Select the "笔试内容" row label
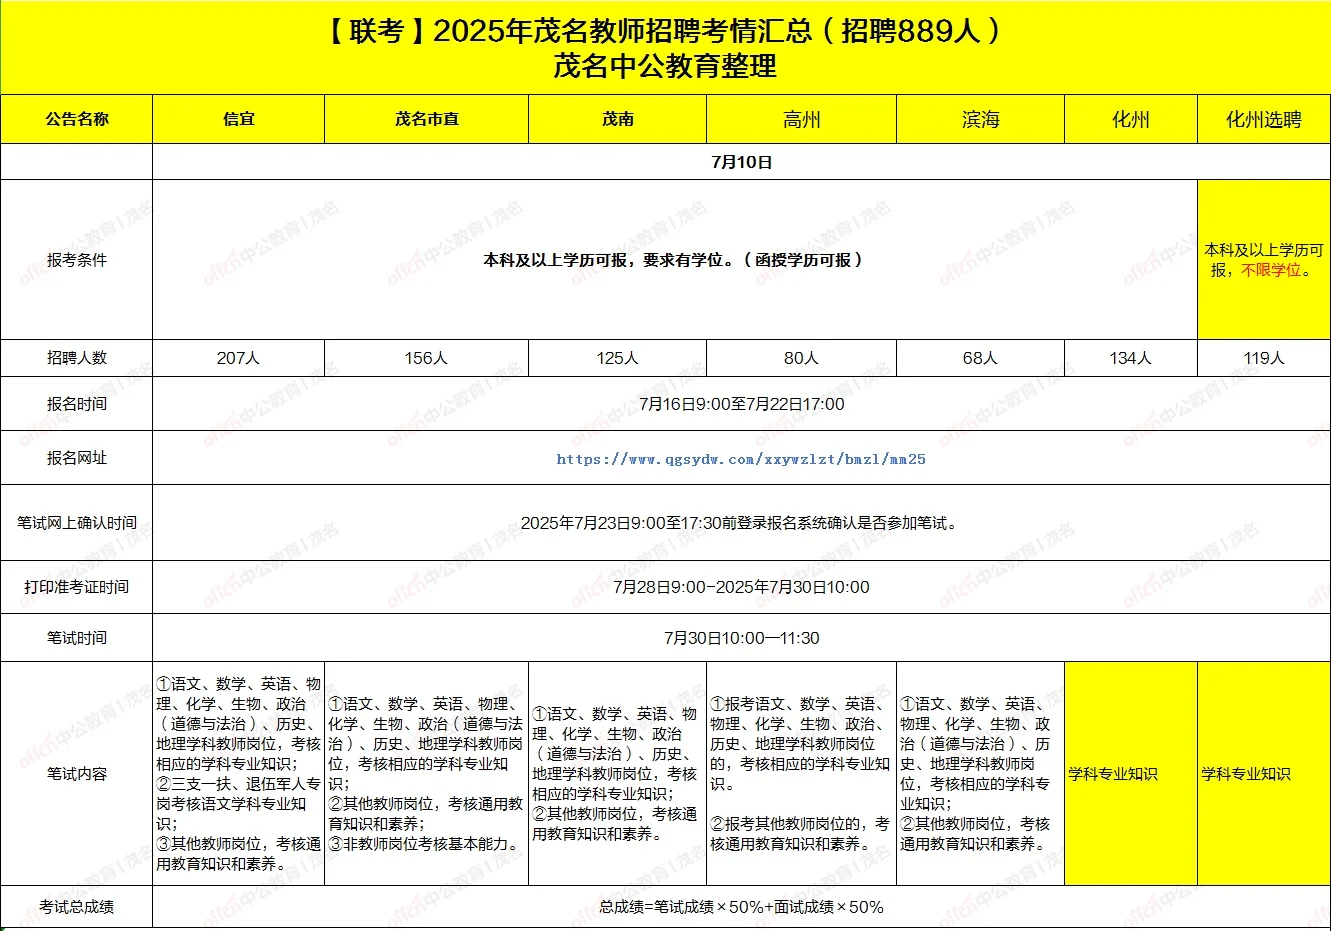 point(77,774)
